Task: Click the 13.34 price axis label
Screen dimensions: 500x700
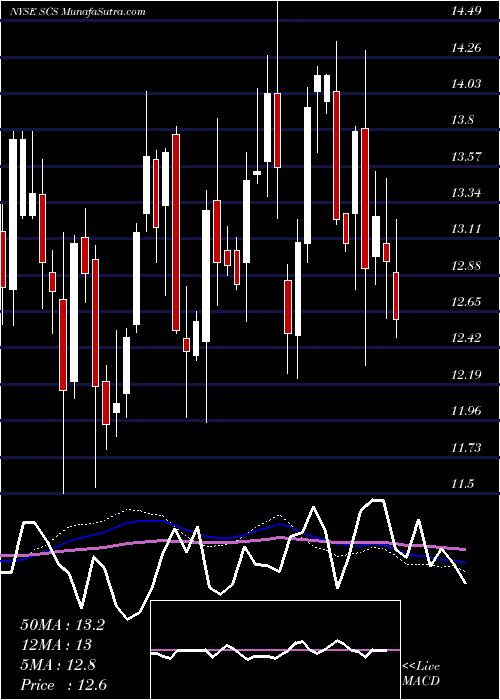Action: pyautogui.click(x=466, y=192)
